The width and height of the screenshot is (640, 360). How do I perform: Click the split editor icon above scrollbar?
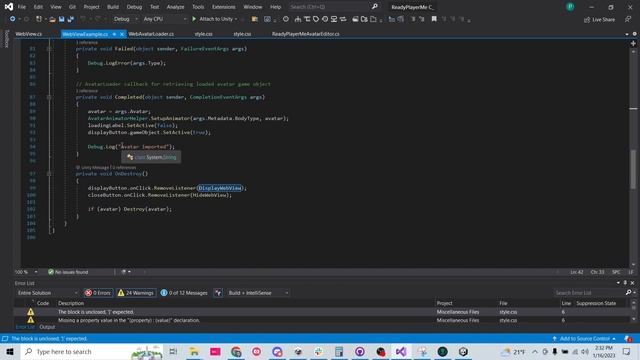[633, 43]
